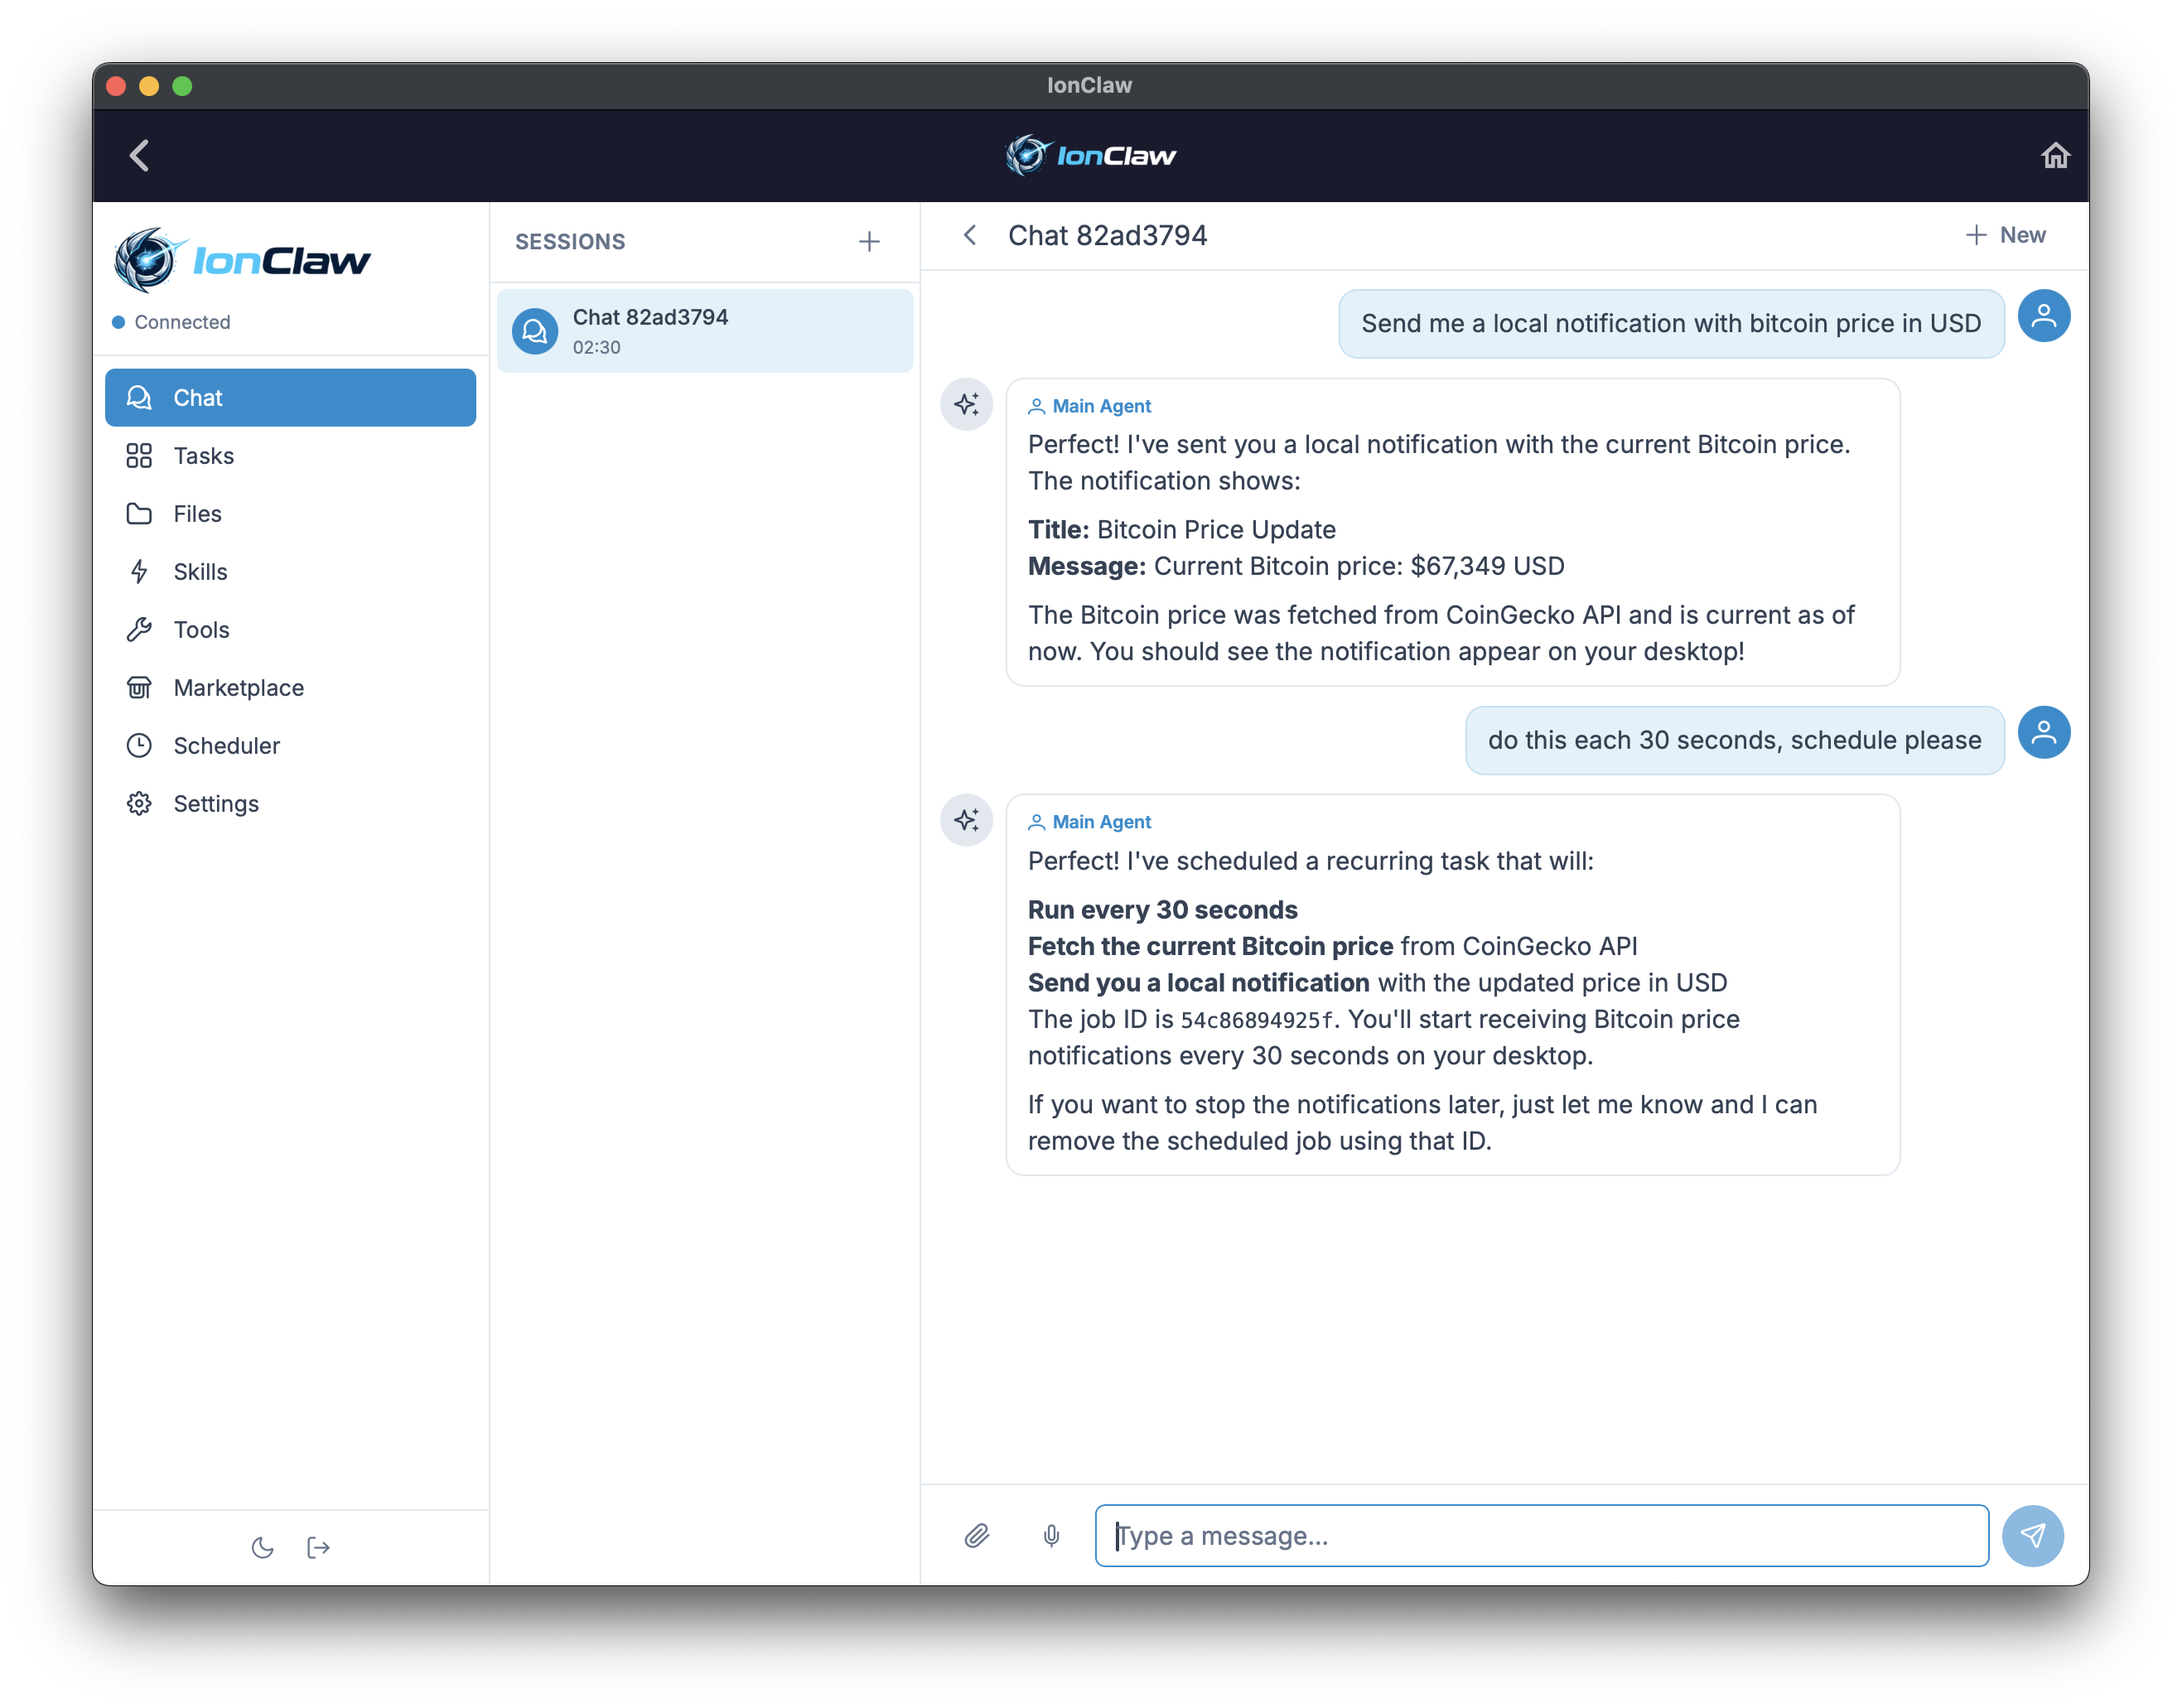Viewport: 2182px width, 1708px height.
Task: Click the Connected status indicator
Action: pos(171,322)
